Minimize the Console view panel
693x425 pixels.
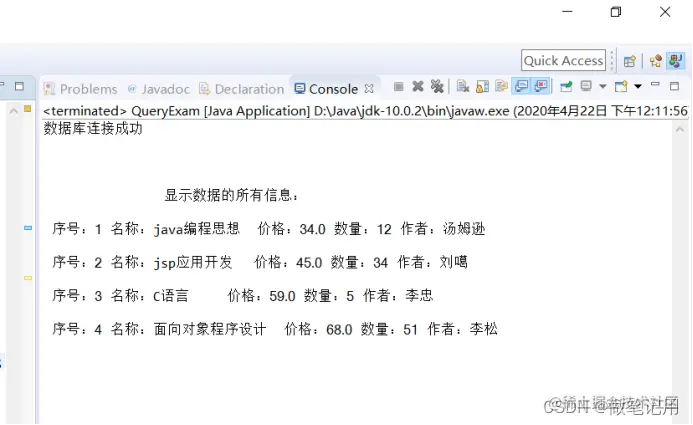pyautogui.click(x=655, y=85)
